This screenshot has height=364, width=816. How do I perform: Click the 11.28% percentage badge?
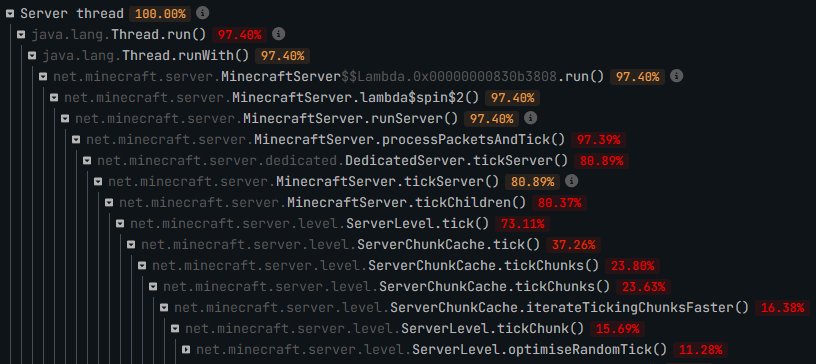700,350
